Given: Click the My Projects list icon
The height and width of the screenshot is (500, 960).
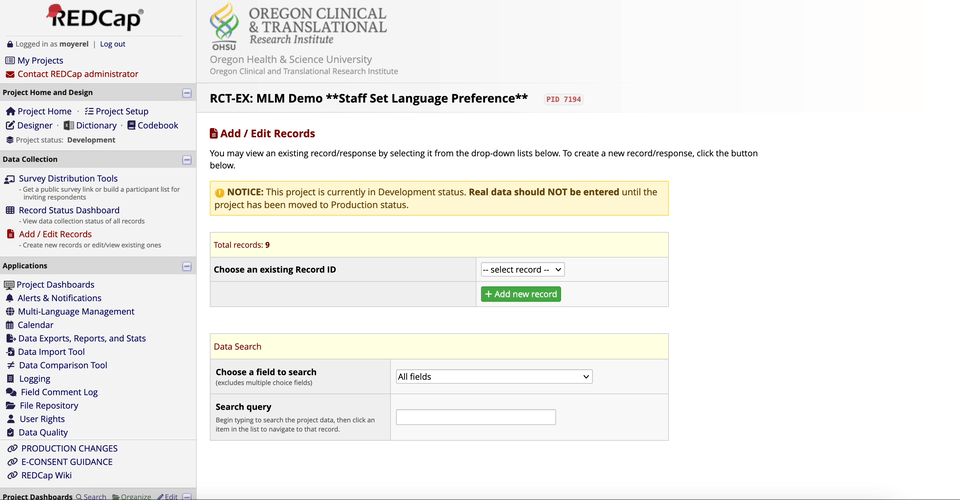Looking at the screenshot, I should (10, 61).
